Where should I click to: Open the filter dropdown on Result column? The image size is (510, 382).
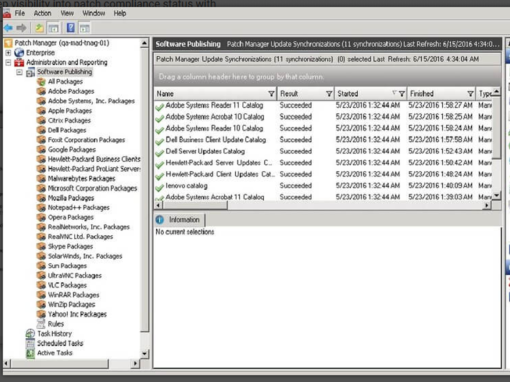pyautogui.click(x=329, y=94)
